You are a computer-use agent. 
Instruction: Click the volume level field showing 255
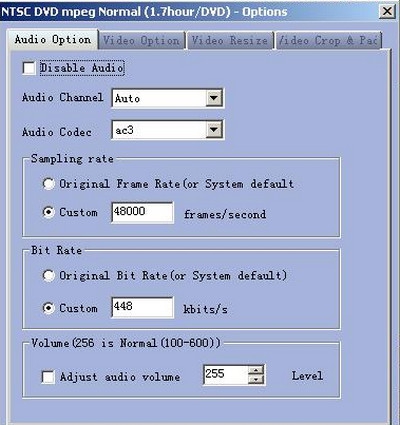(226, 375)
